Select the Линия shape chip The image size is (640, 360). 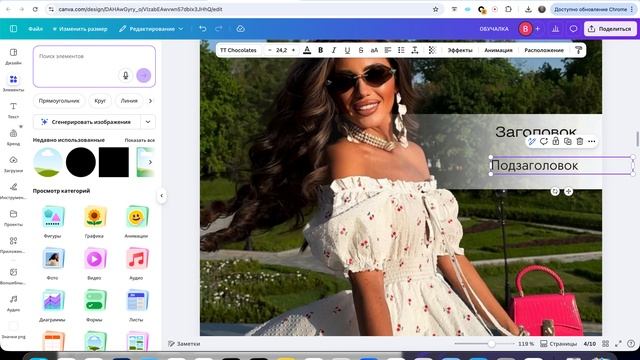point(129,101)
